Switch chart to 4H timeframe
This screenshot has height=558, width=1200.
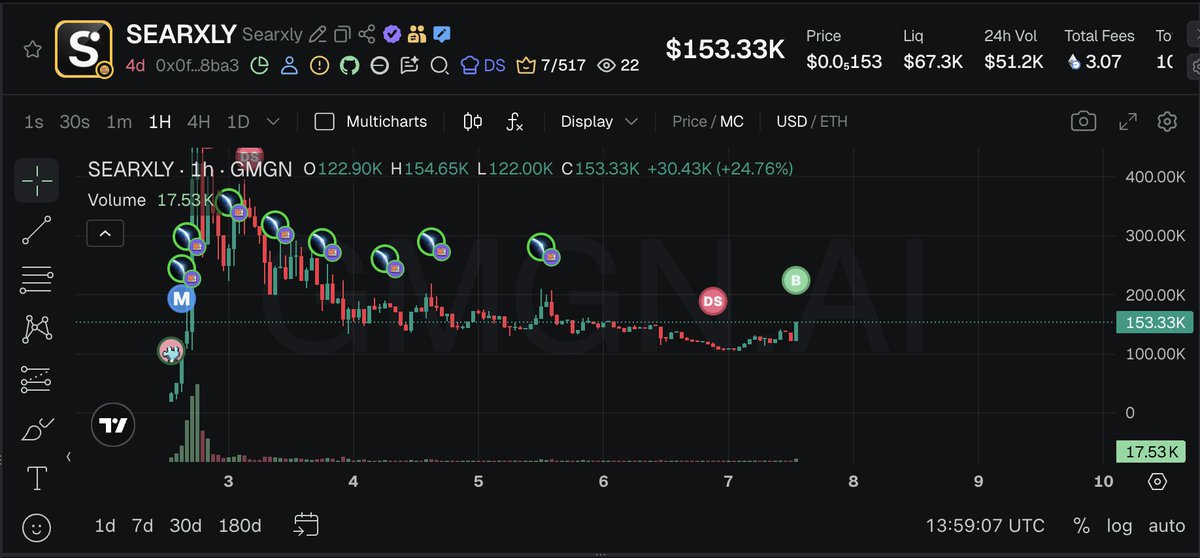[x=198, y=122]
